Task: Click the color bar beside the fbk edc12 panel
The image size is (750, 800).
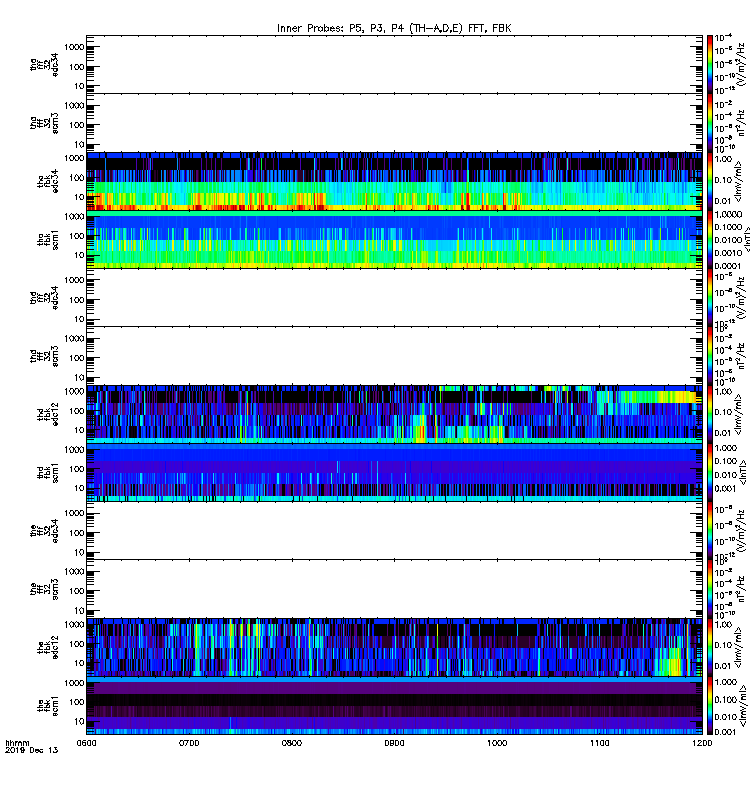Action: [710, 647]
